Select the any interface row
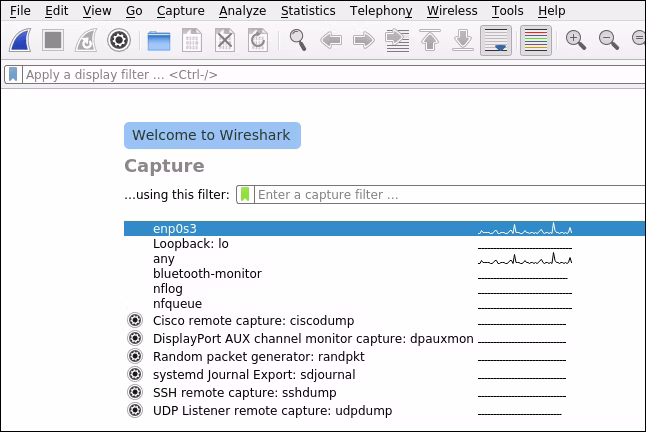Image resolution: width=646 pixels, height=432 pixels. pyautogui.click(x=385, y=259)
